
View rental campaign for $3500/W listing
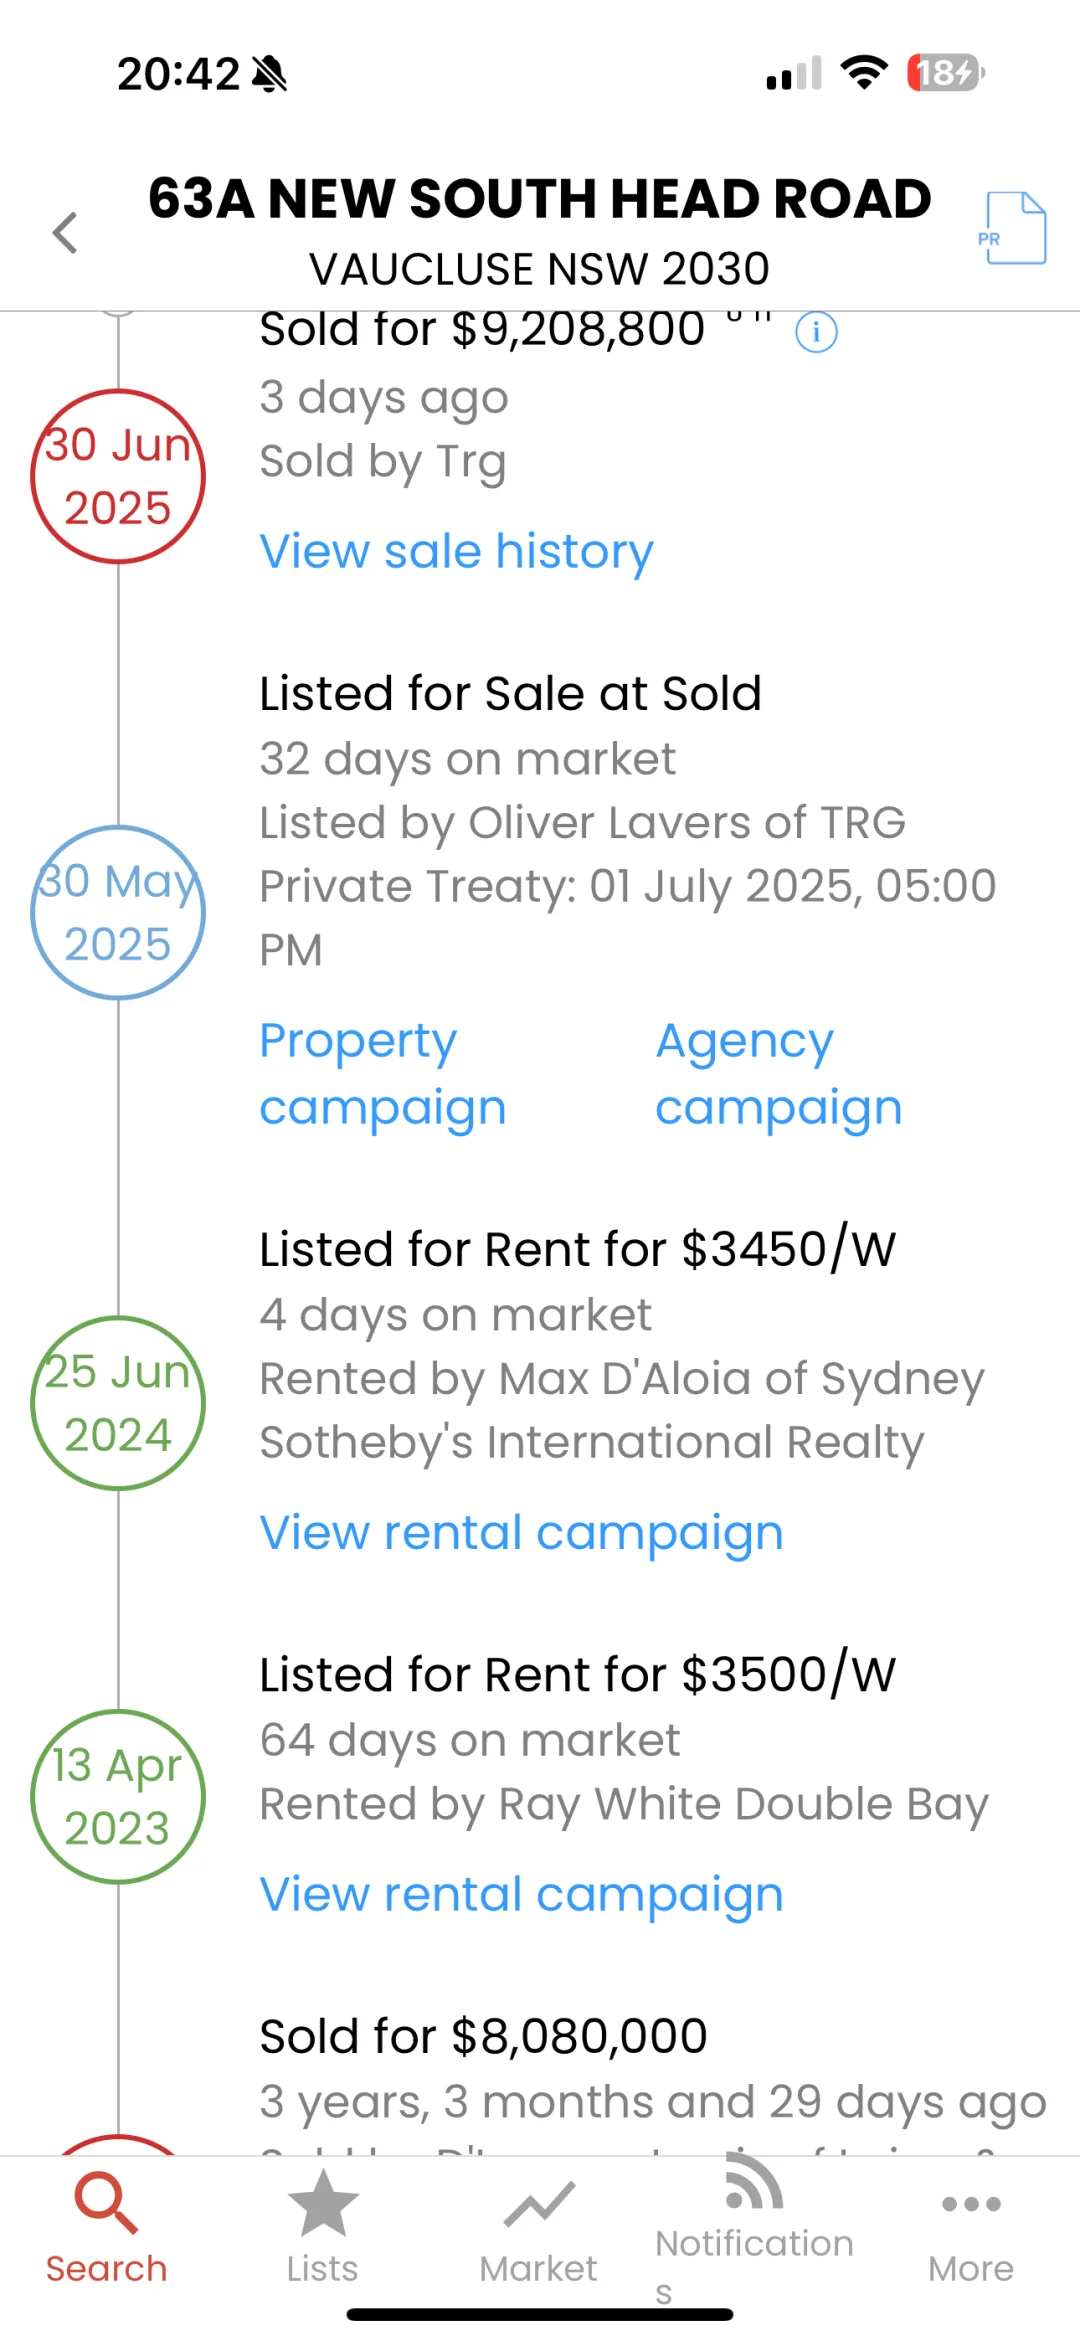[x=521, y=1895]
